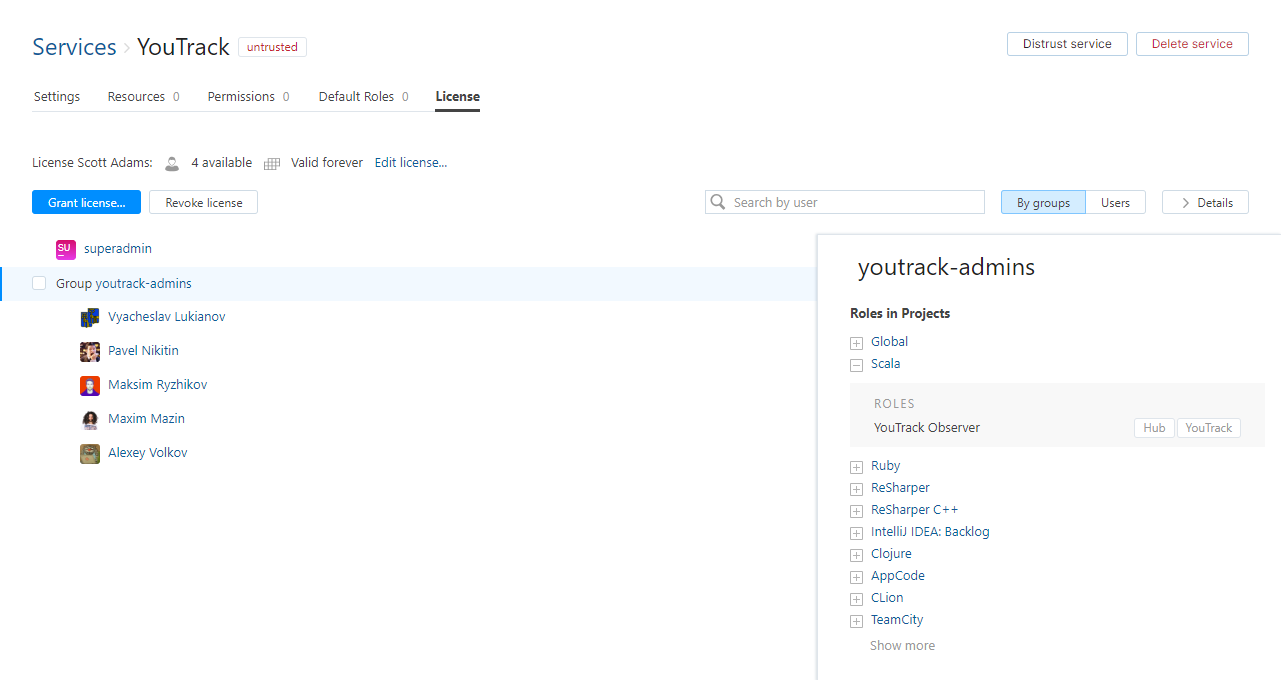This screenshot has height=680, width=1281.
Task: Open the Edit license link
Action: (x=411, y=162)
